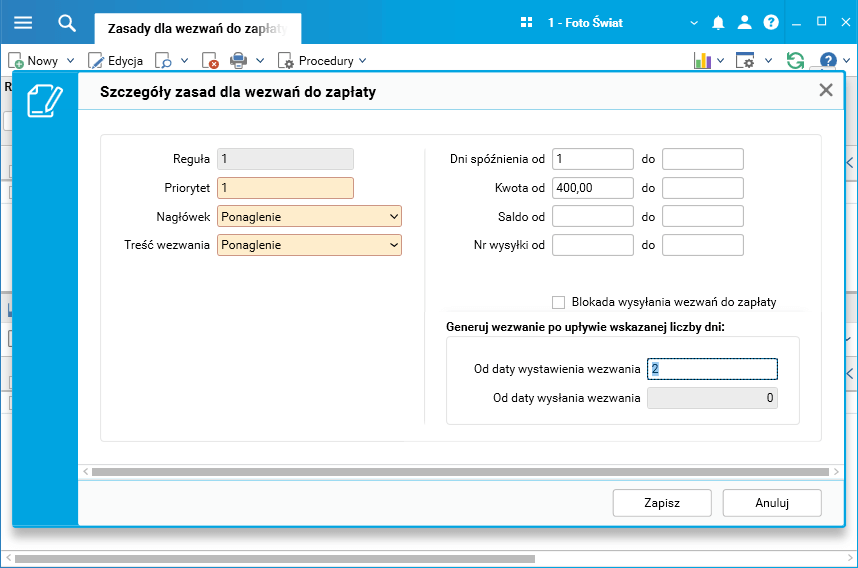Screen dimensions: 858x568
Task: Open the company selector dropdown arrow
Action: tap(694, 23)
